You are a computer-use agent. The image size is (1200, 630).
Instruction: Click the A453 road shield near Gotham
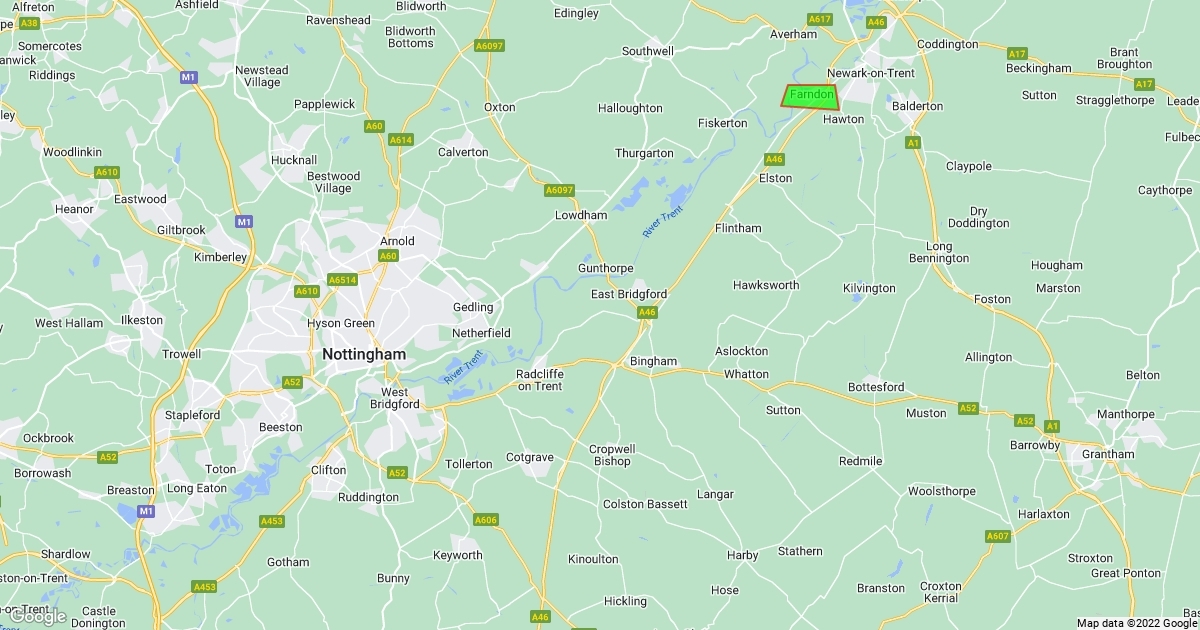272,521
